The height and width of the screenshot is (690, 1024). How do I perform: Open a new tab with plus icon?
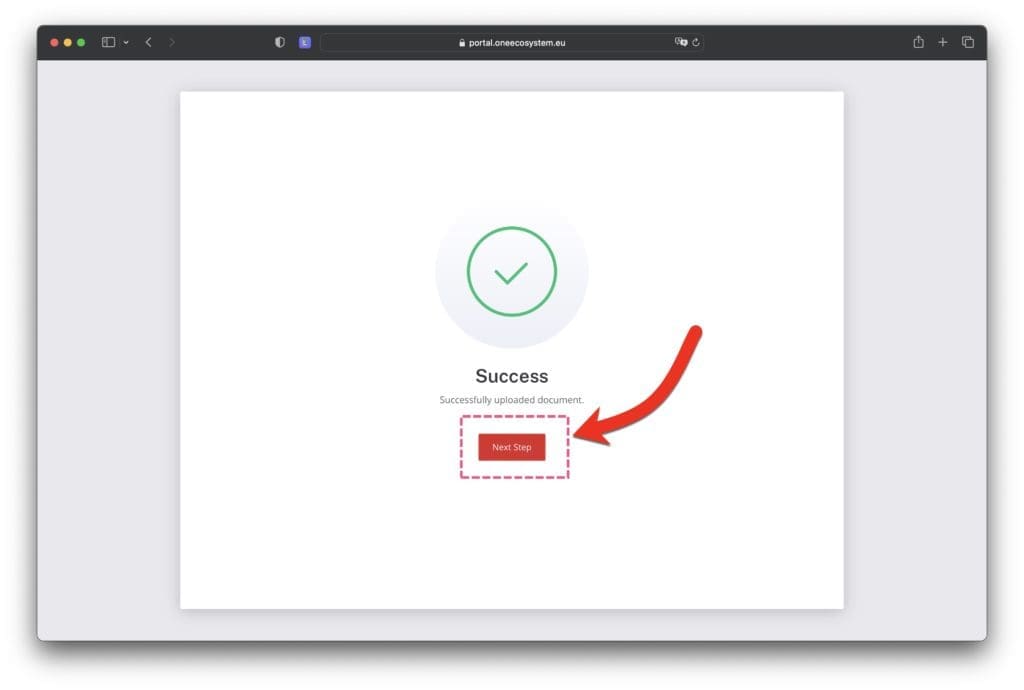(942, 42)
